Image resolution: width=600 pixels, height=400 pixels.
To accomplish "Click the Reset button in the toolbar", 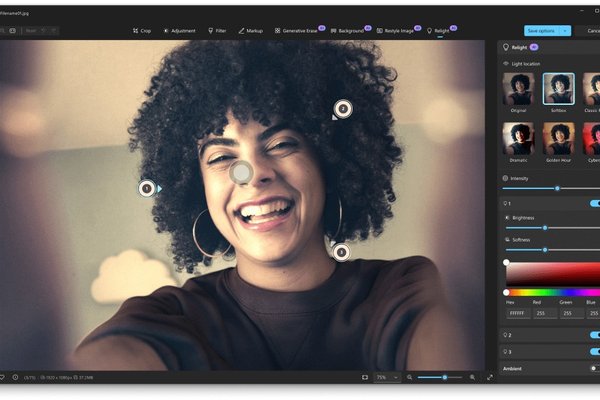I will [31, 31].
